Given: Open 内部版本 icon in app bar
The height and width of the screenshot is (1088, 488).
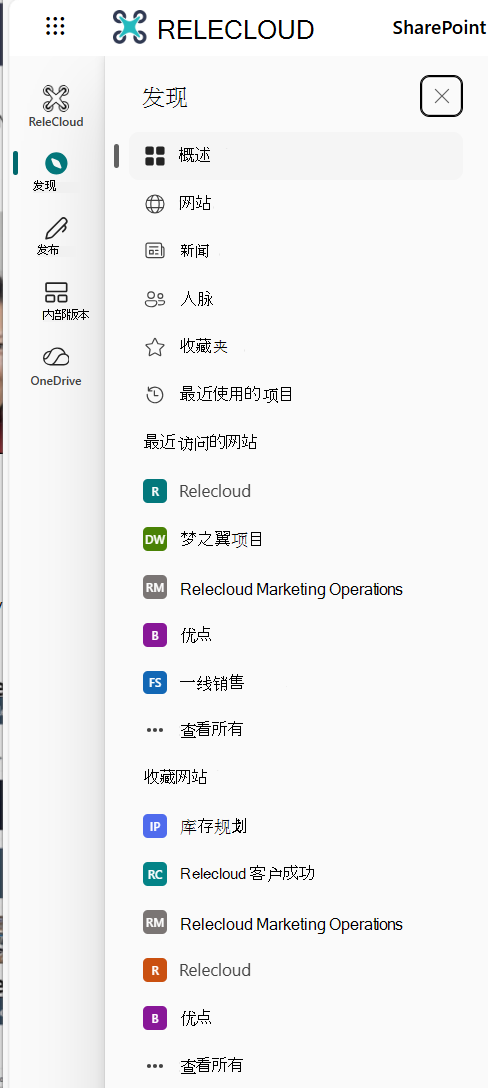Looking at the screenshot, I should pos(56,292).
